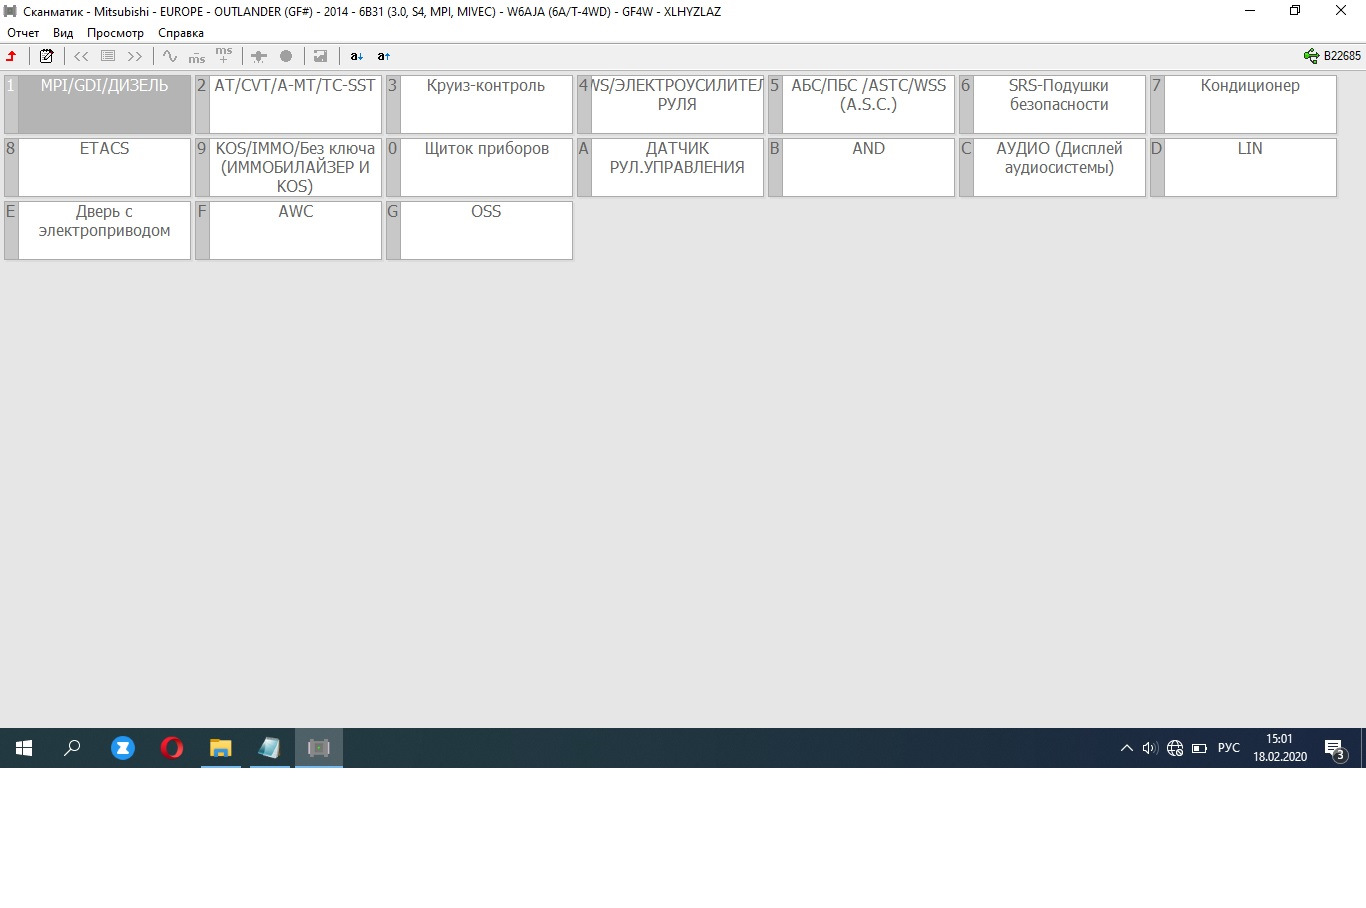
Task: Open File Explorer from taskbar
Action: (x=221, y=748)
